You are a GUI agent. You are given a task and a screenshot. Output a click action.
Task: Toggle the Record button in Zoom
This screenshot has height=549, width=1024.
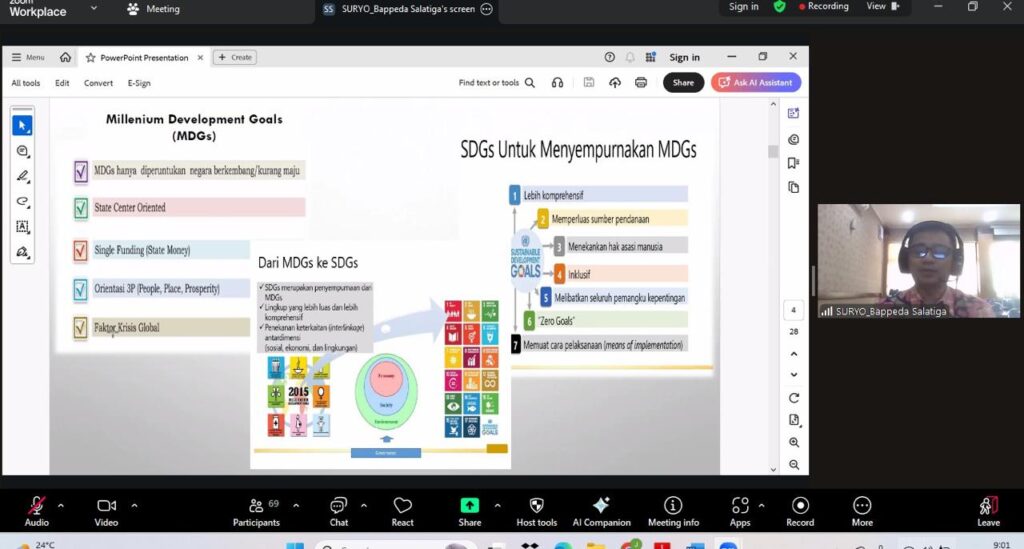tap(800, 511)
